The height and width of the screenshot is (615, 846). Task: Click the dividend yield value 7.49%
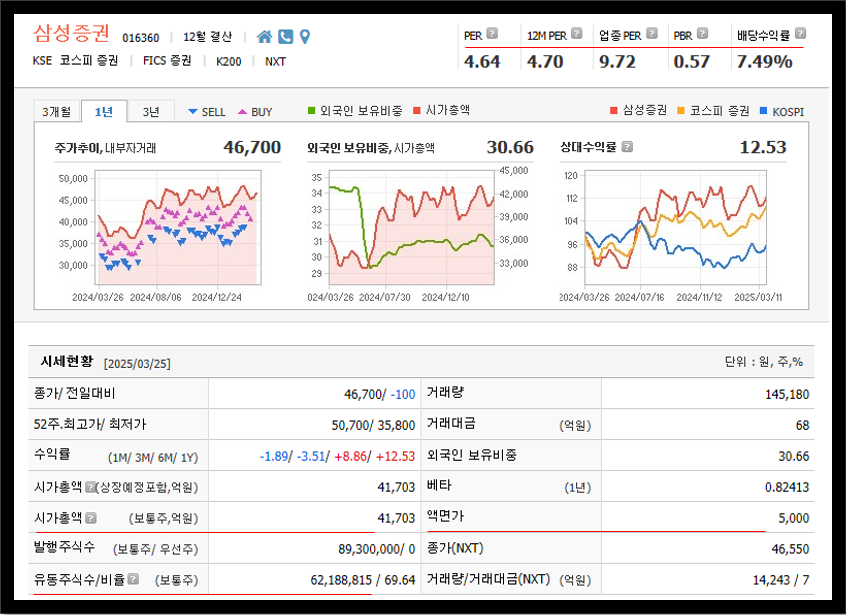(x=765, y=62)
